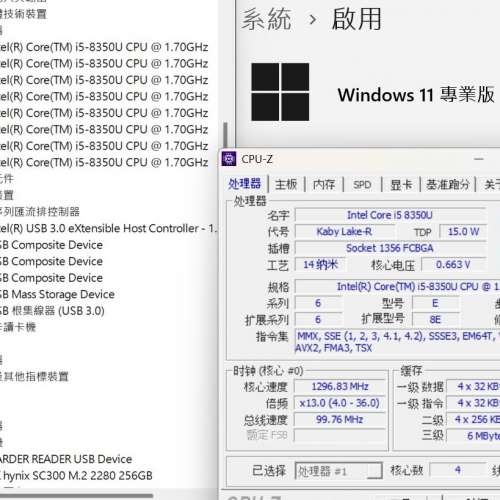
Task: Click the 扩展系列 value 6 in CPU-Z
Action: point(318,319)
